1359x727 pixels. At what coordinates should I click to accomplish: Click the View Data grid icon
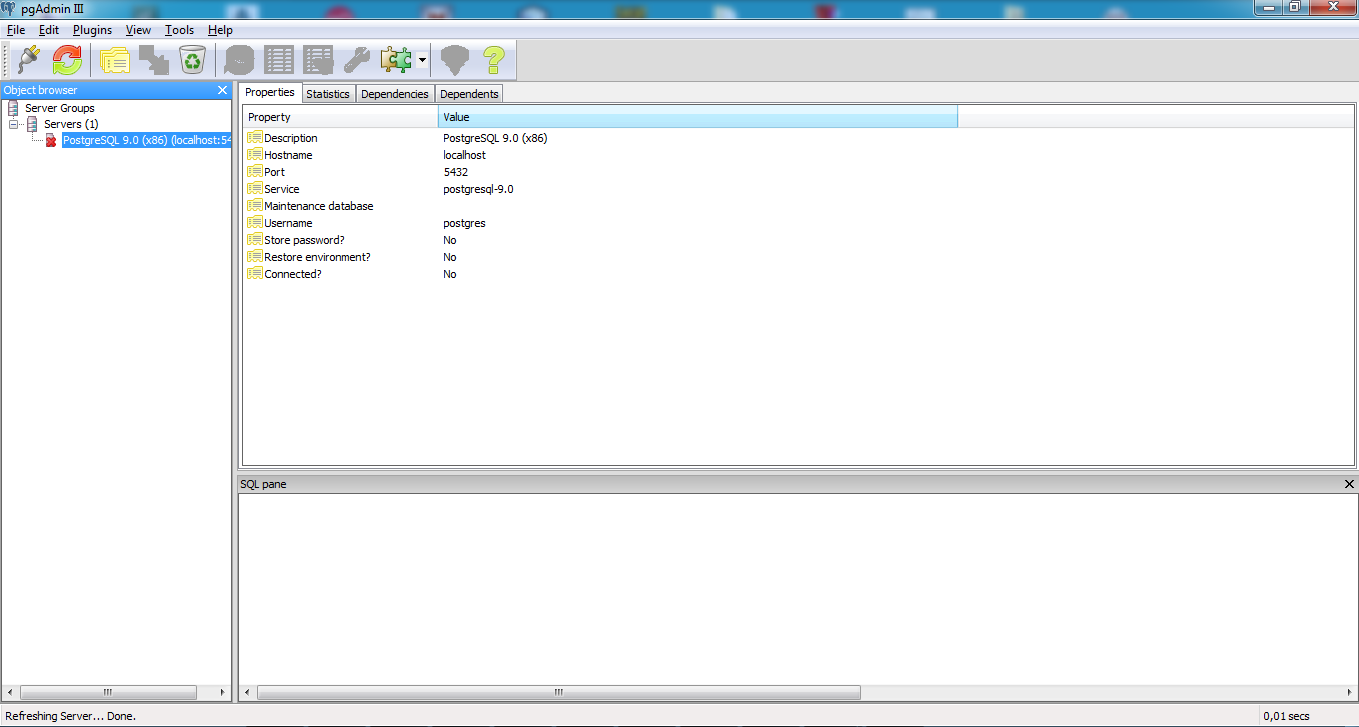279,60
